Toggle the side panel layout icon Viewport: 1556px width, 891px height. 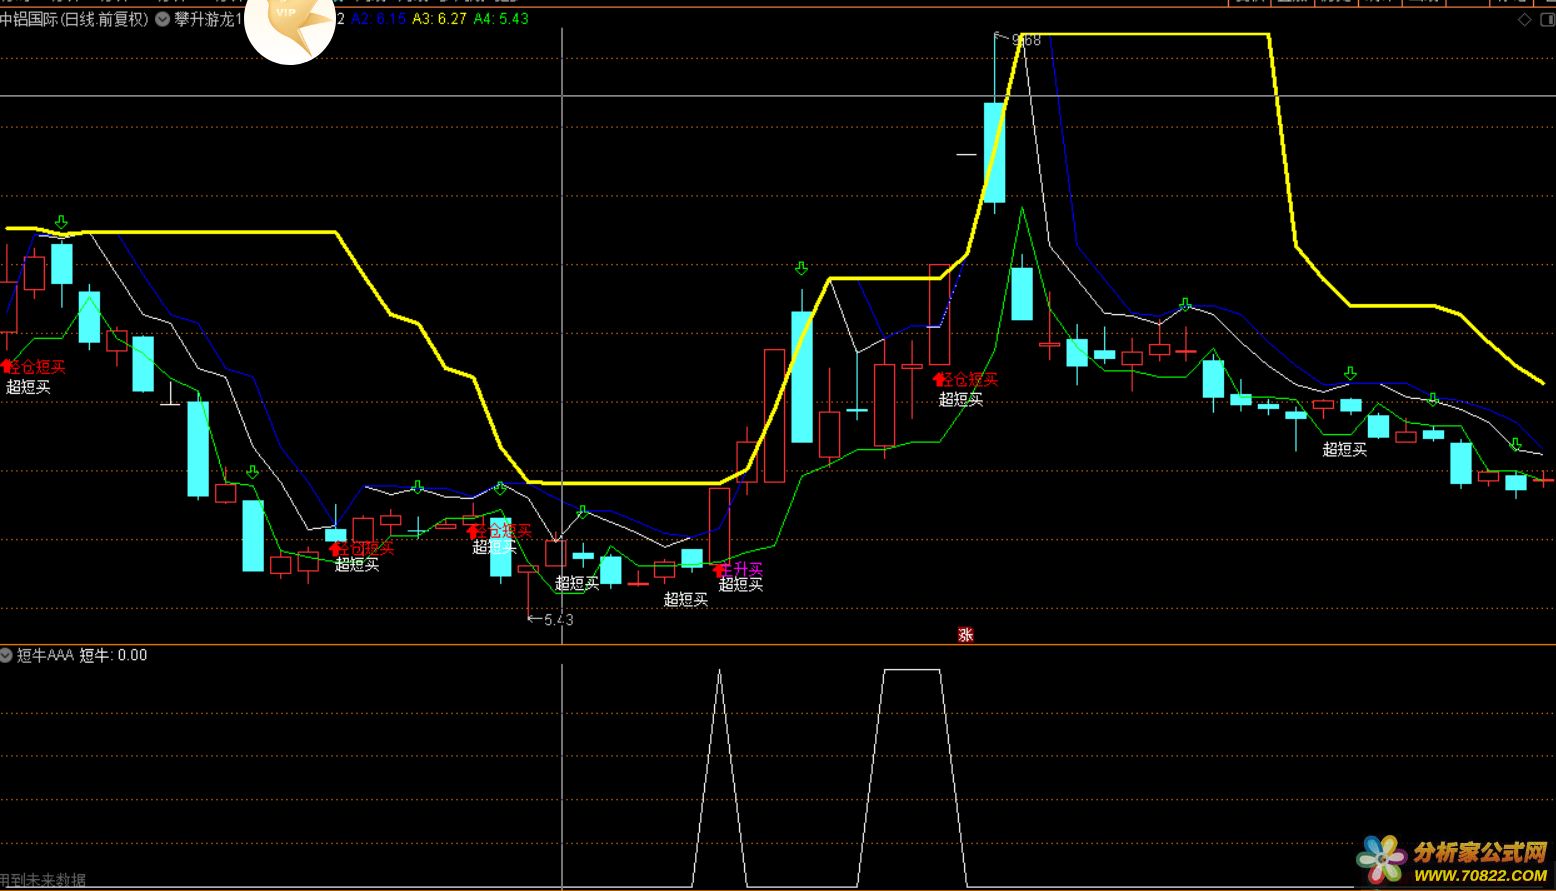click(x=1548, y=19)
